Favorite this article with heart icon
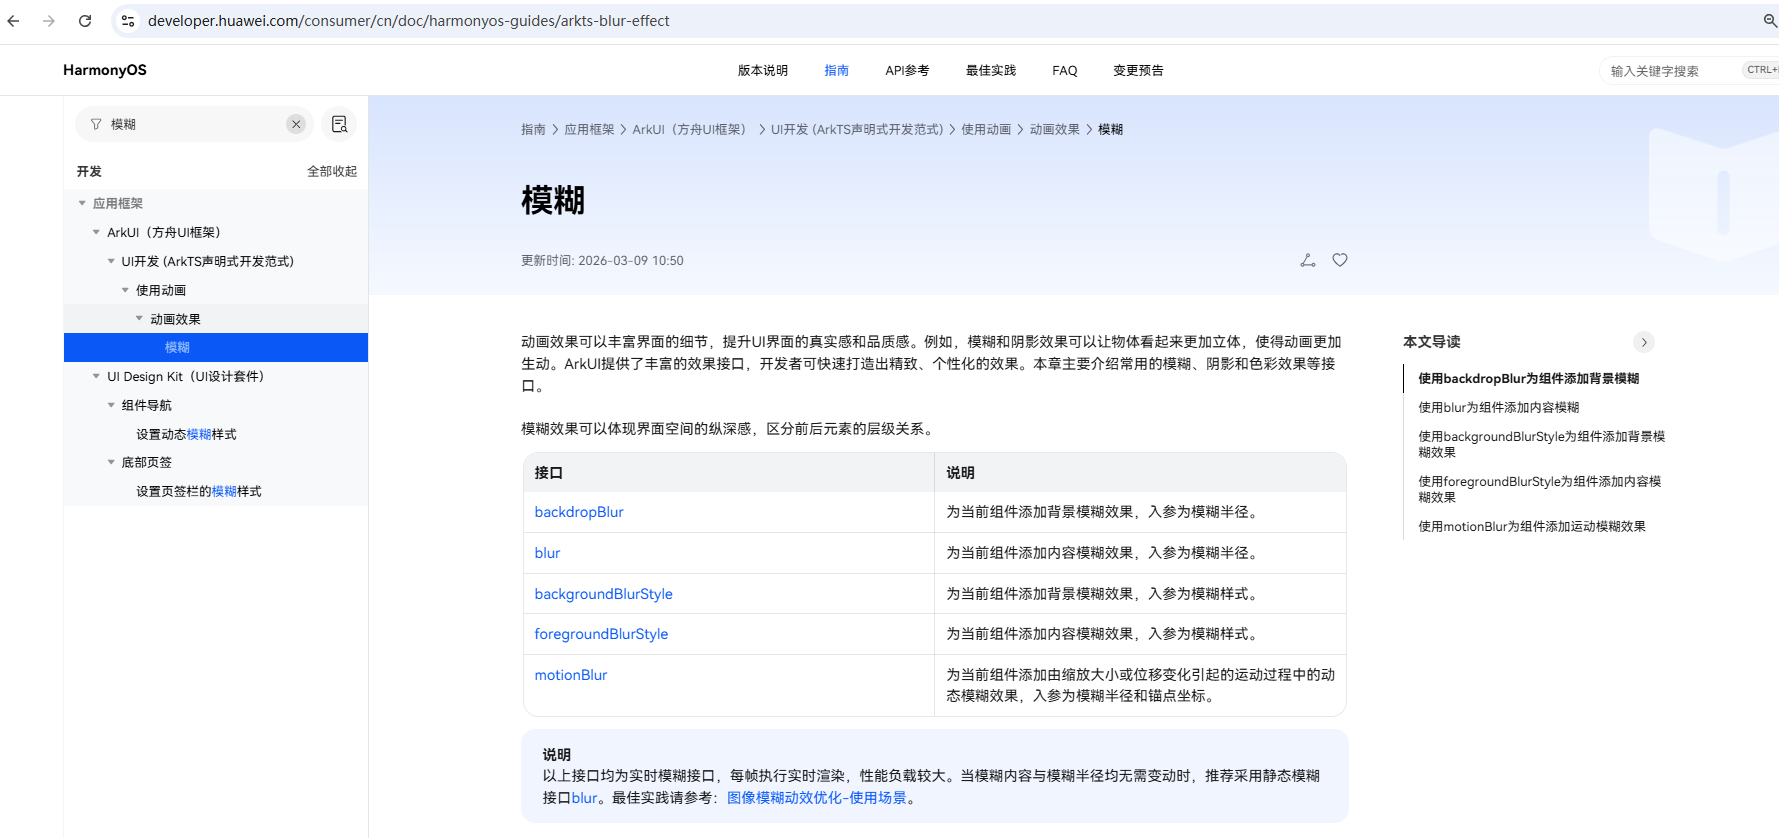This screenshot has height=838, width=1779. (x=1340, y=260)
